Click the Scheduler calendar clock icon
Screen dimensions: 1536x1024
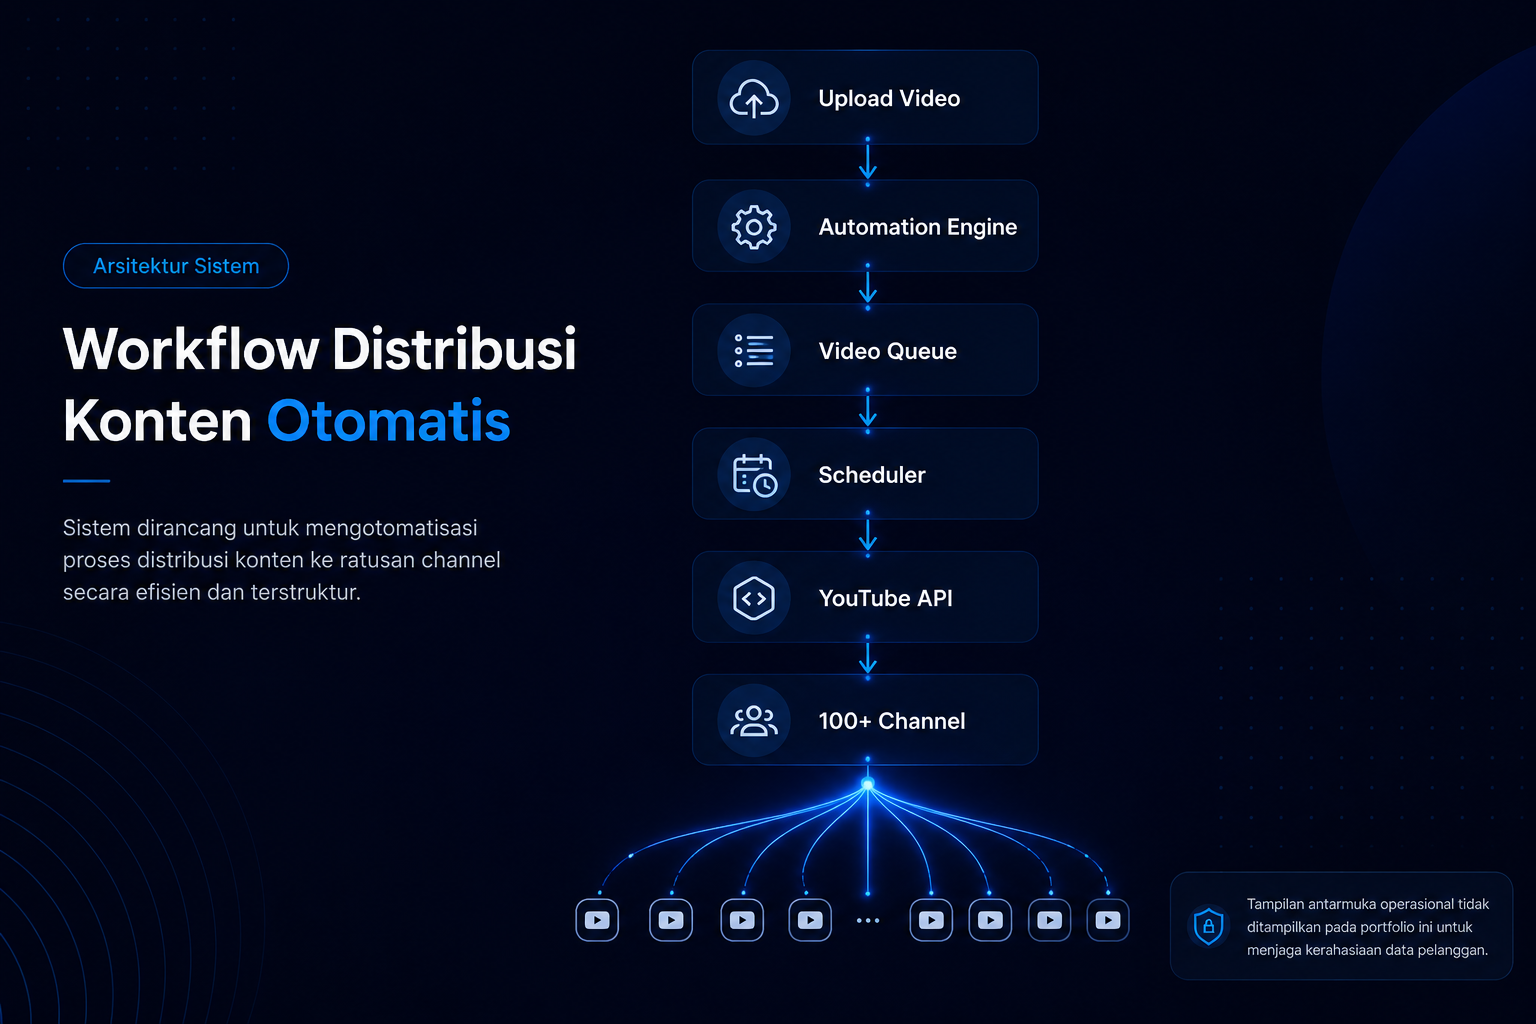tap(754, 474)
